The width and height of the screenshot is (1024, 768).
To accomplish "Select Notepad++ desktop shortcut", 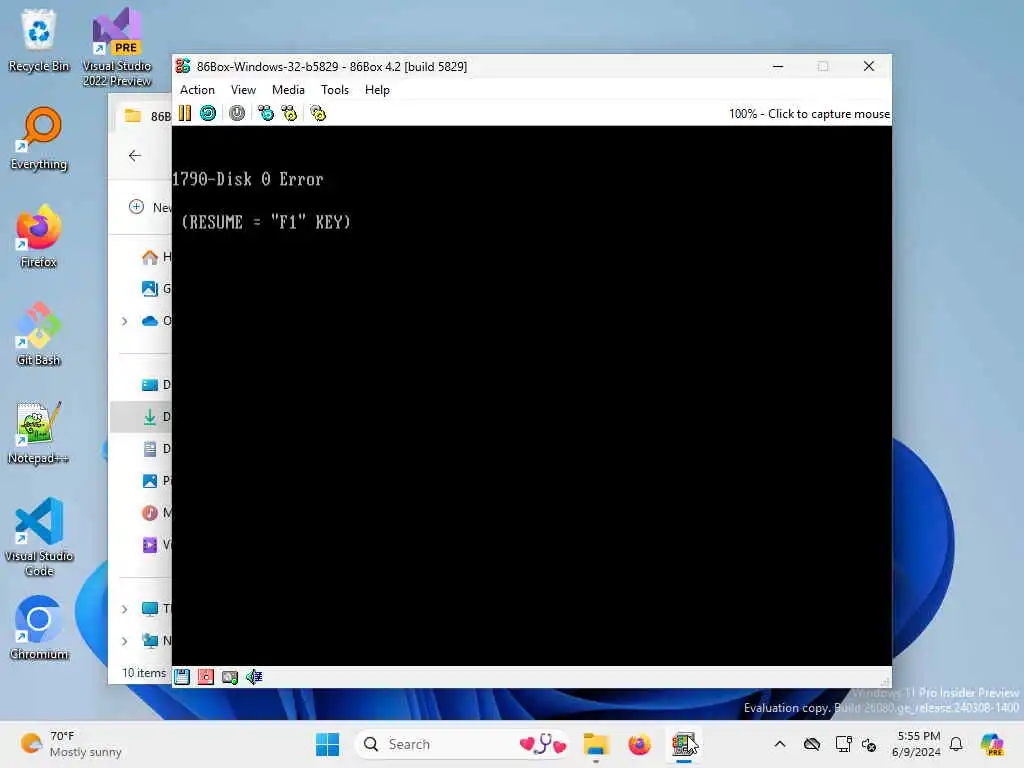I will [x=39, y=432].
